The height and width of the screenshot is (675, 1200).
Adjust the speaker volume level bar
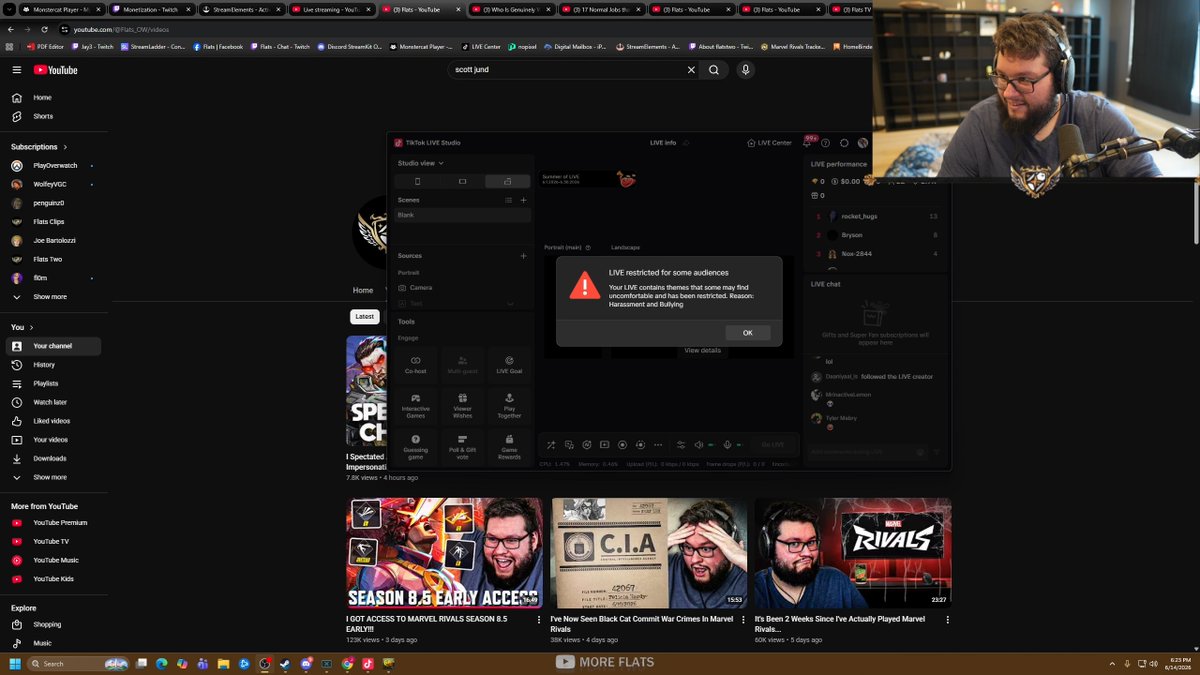pyautogui.click(x=712, y=445)
